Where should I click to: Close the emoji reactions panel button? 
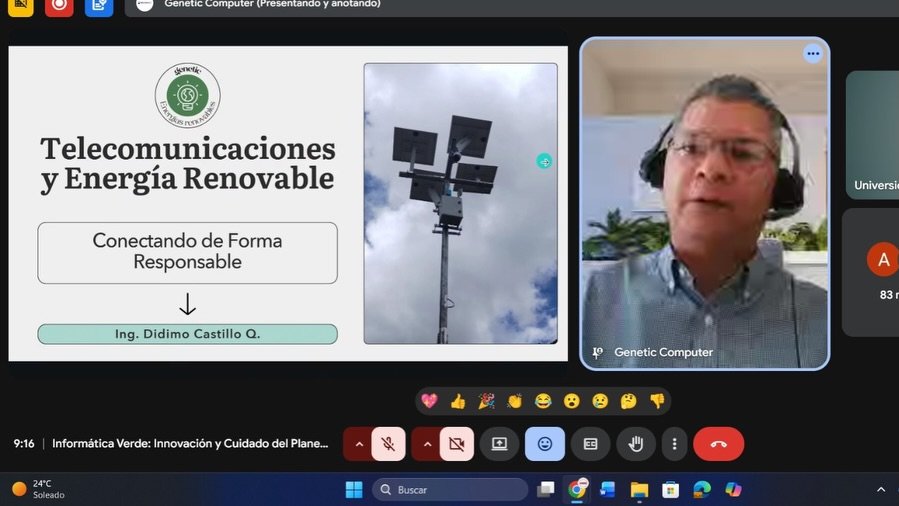[x=545, y=444]
